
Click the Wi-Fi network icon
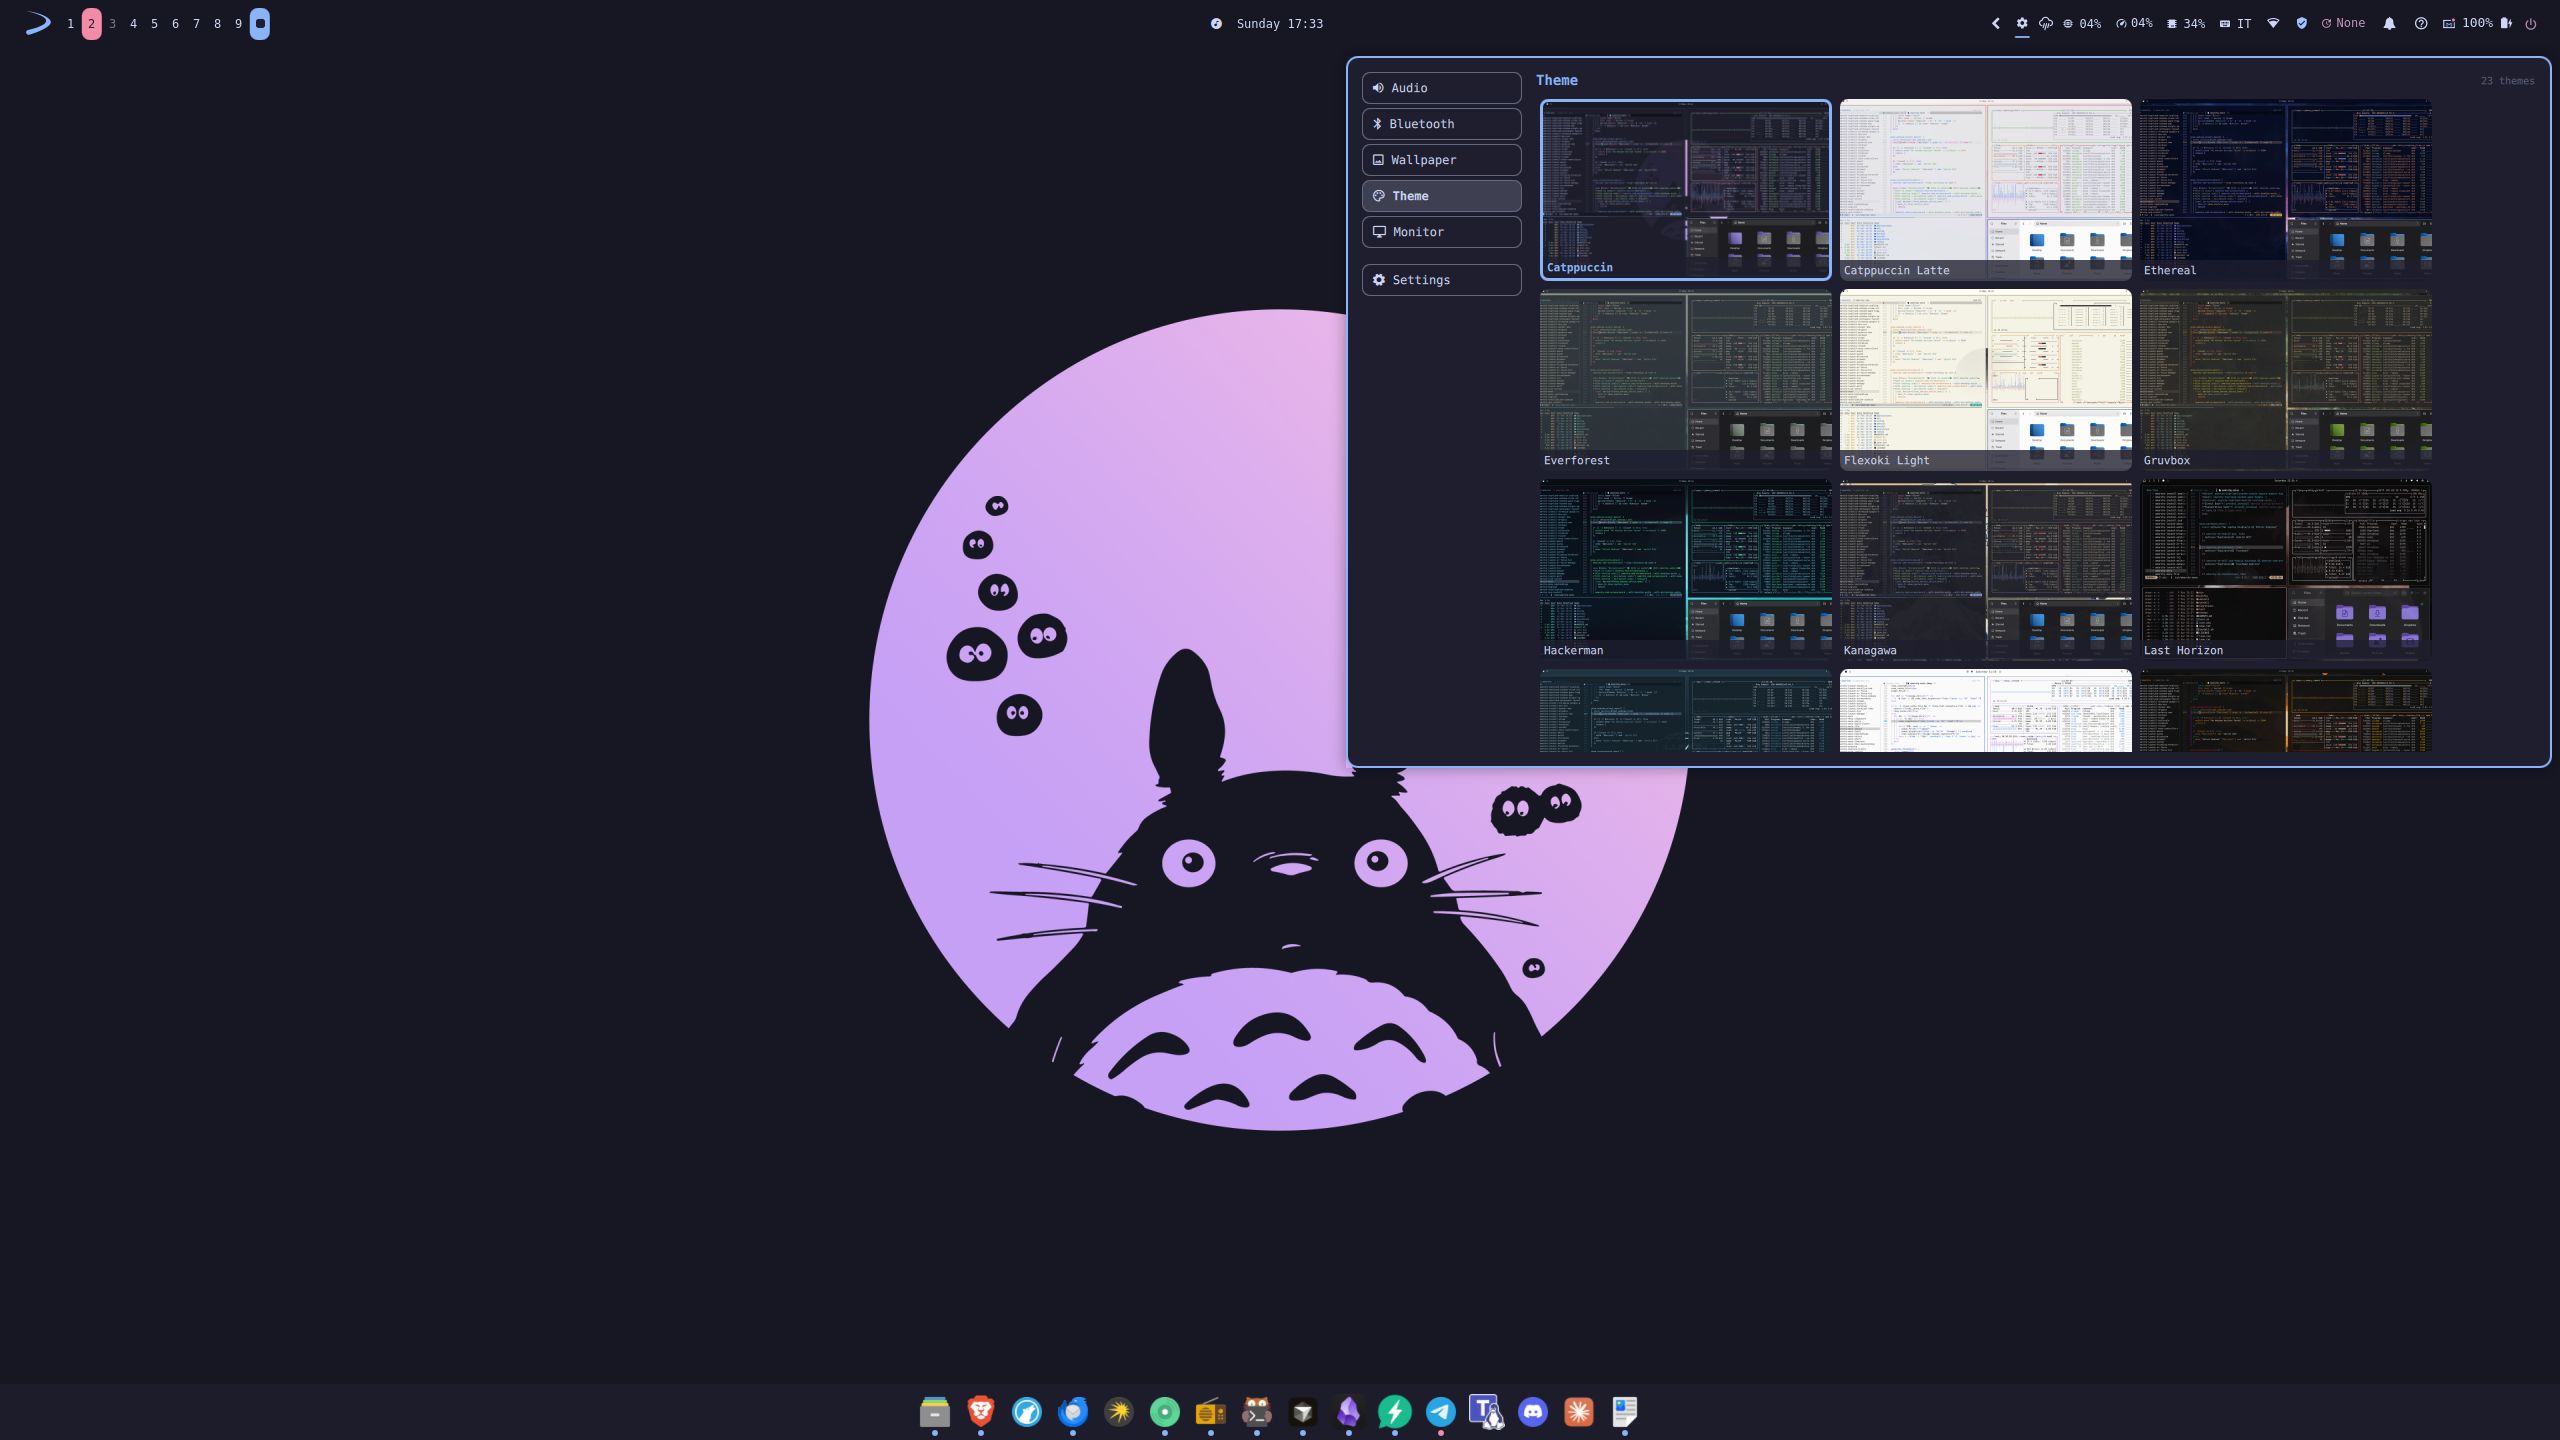click(x=2273, y=23)
